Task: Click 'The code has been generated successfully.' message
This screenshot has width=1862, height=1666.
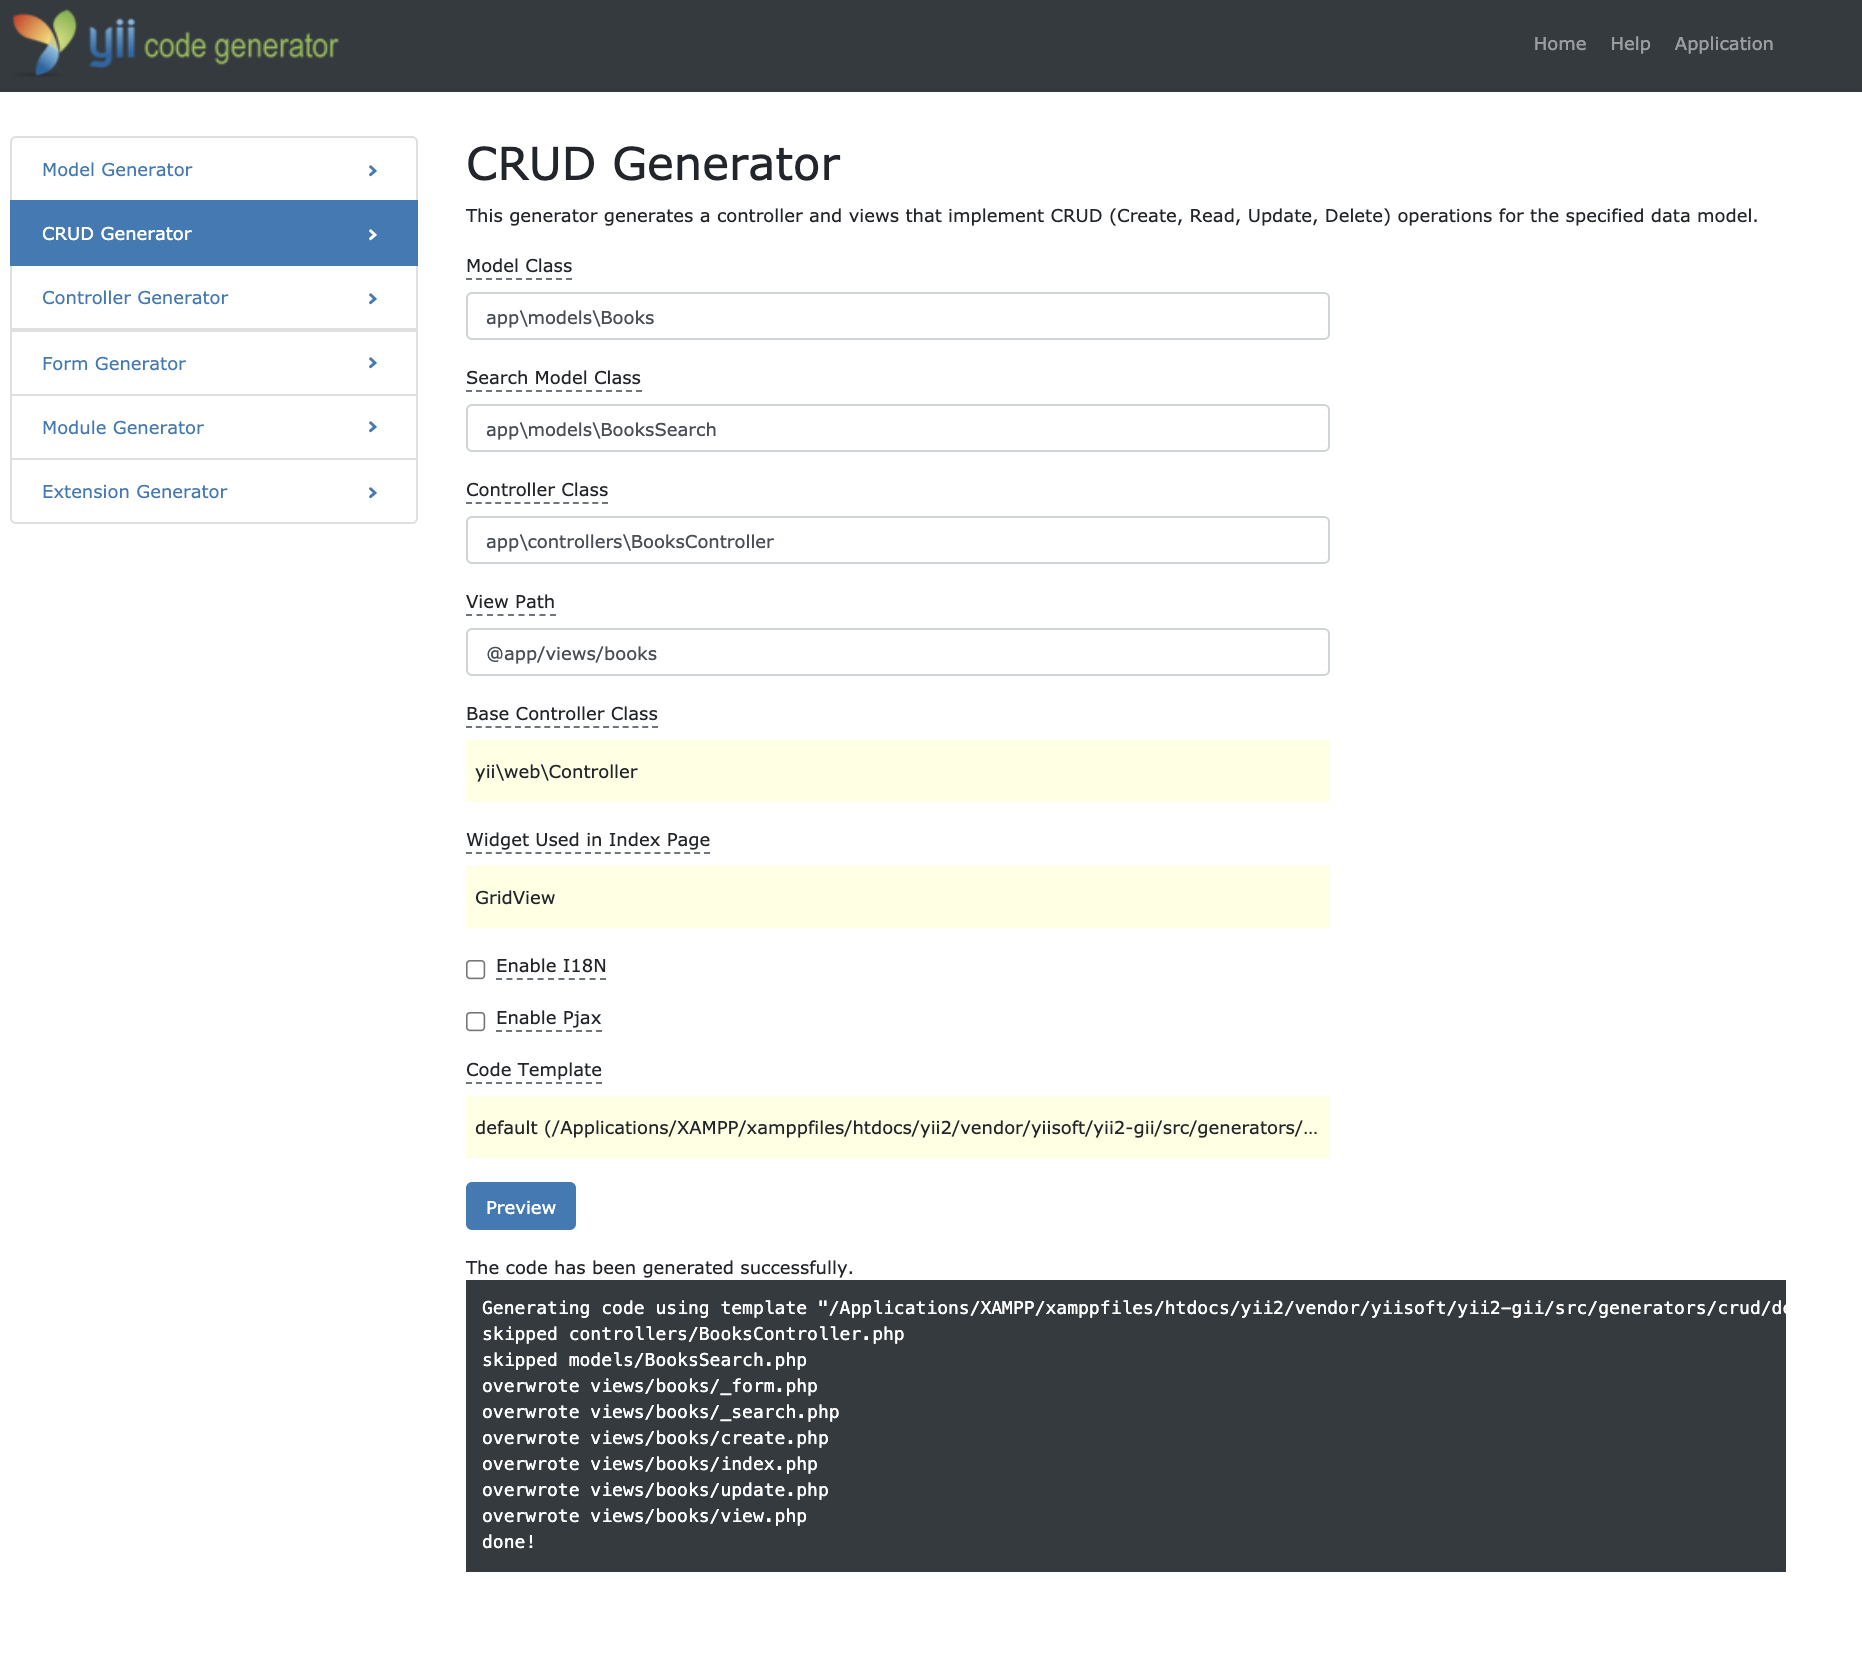Action: click(x=659, y=1267)
